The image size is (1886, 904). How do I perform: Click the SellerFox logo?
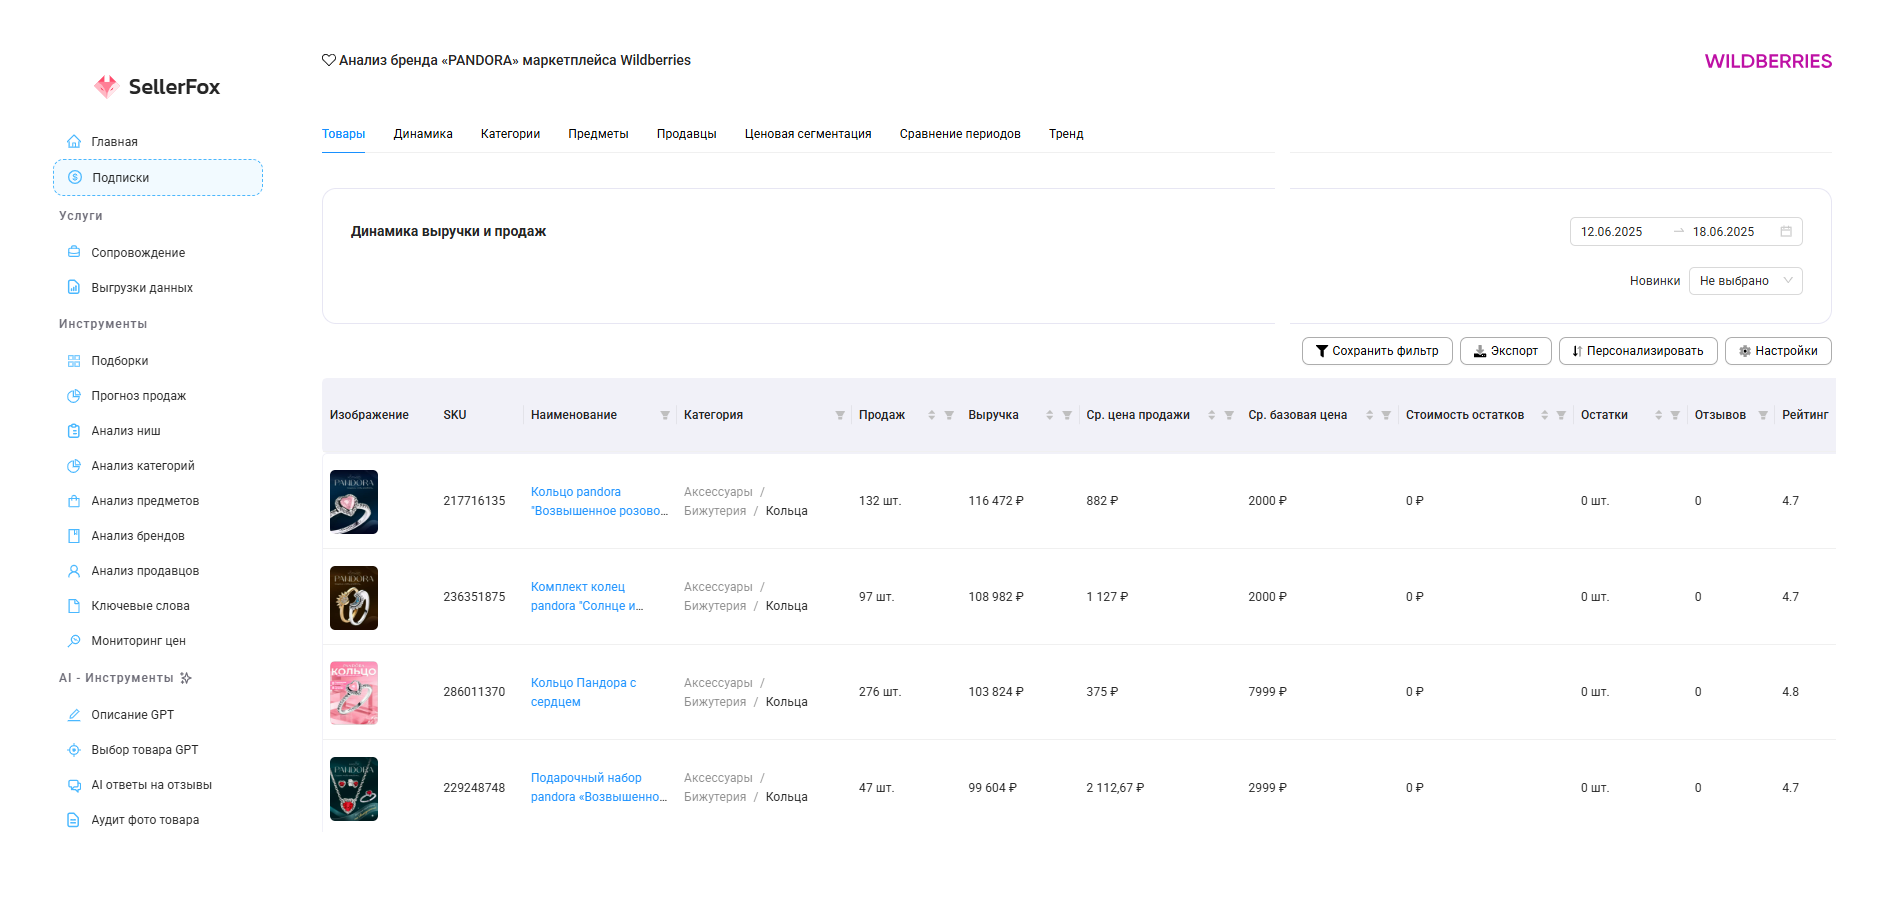tap(157, 87)
